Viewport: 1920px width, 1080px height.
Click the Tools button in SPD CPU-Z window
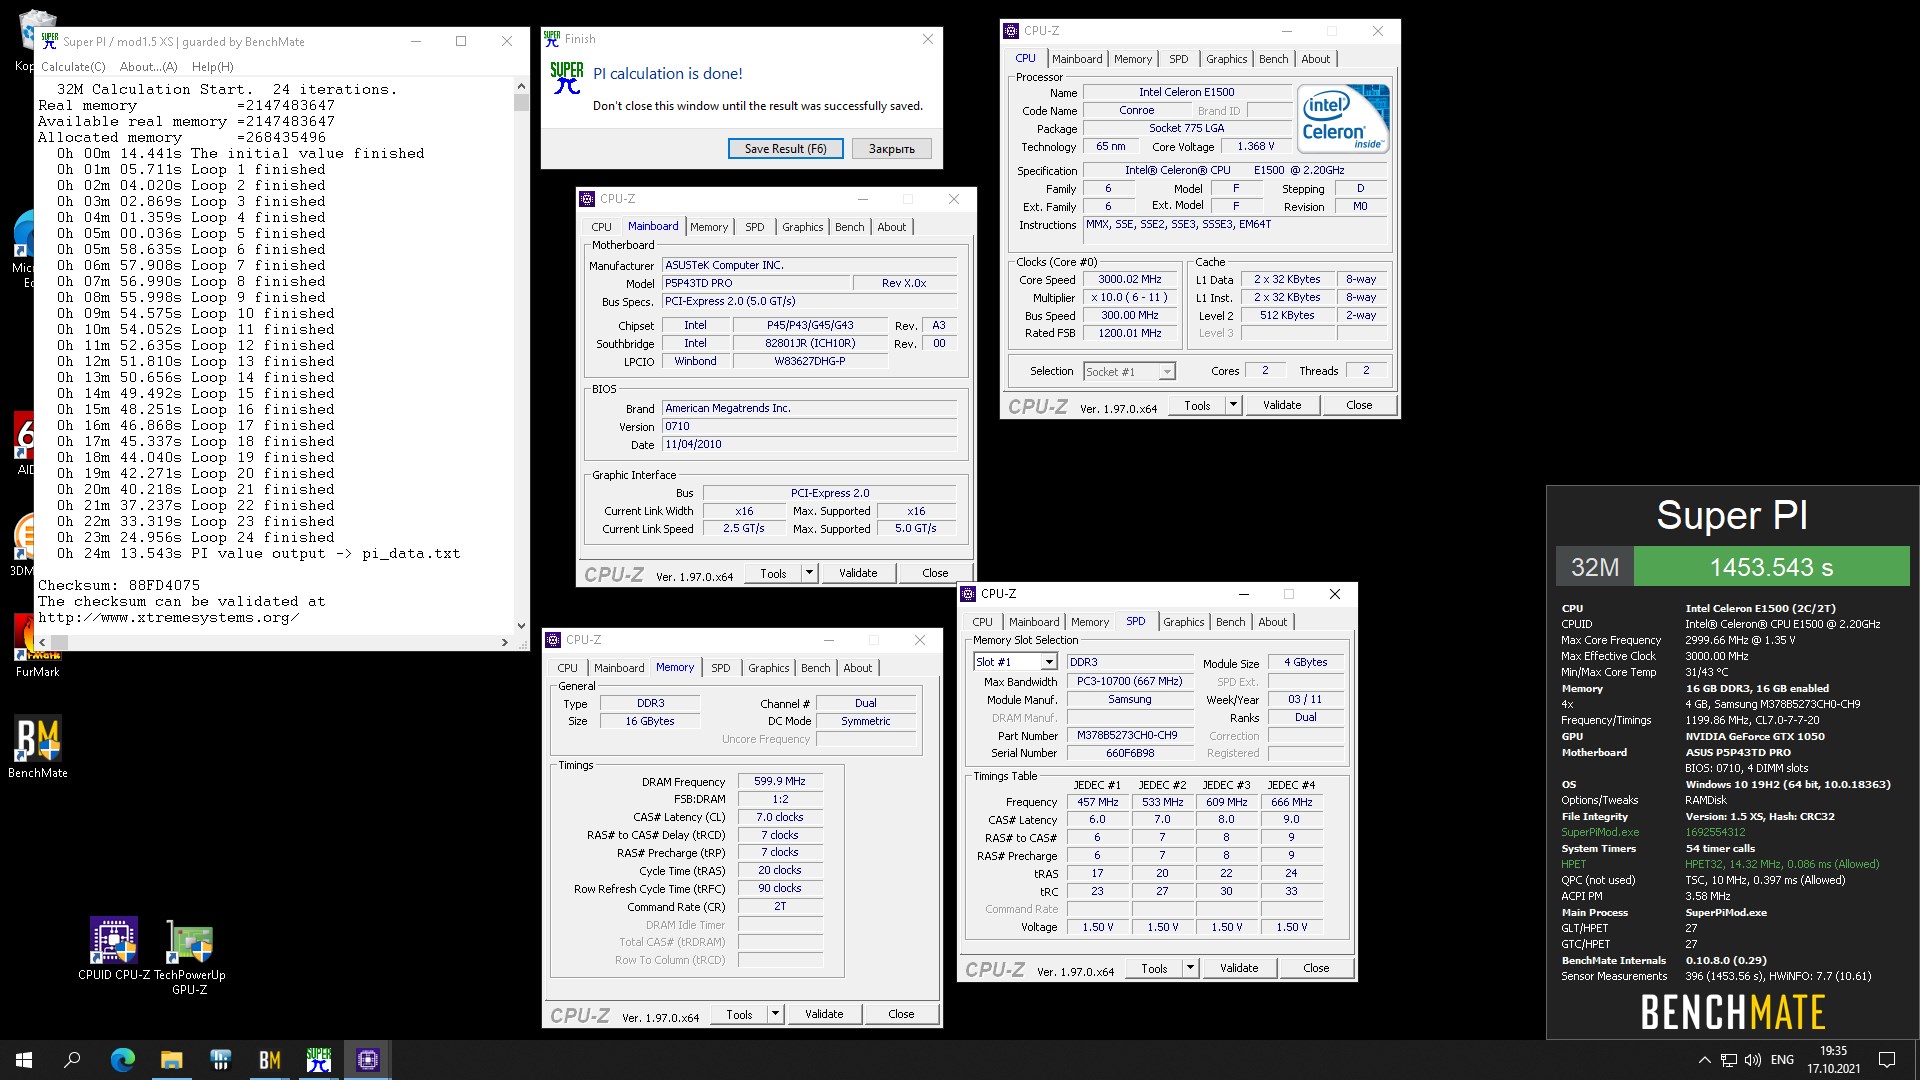tap(1154, 968)
